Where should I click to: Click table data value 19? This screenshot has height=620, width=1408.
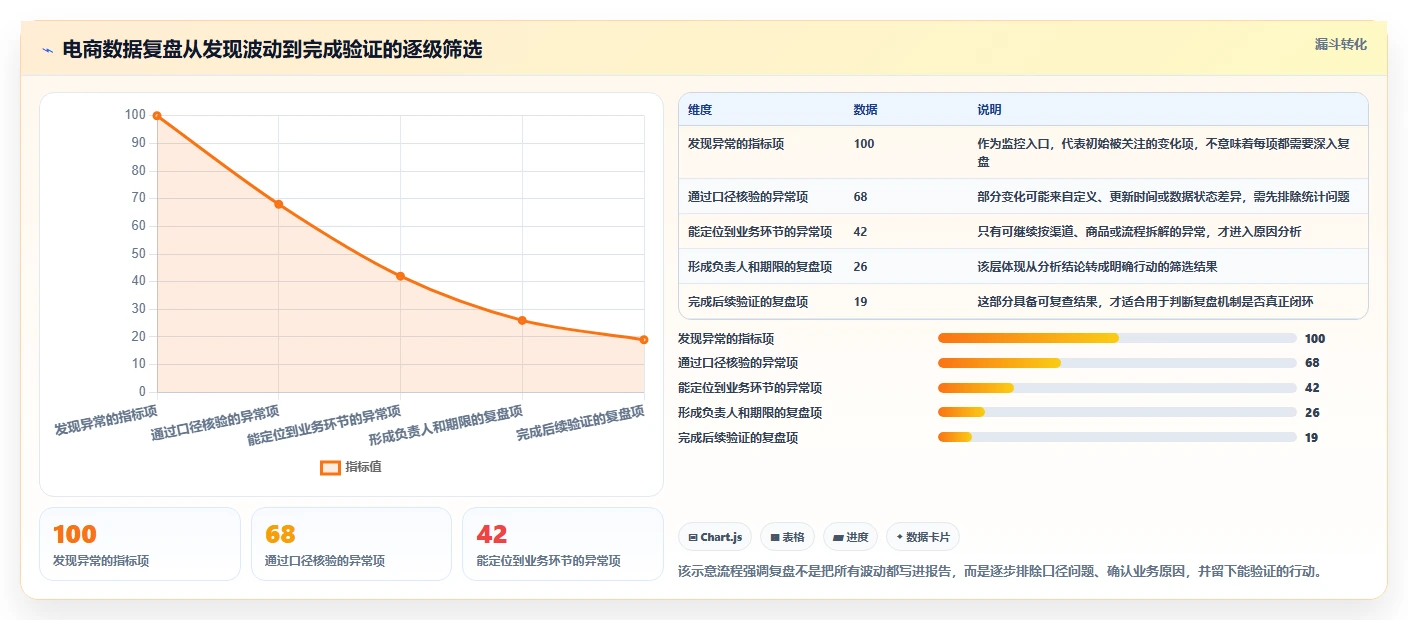pyautogui.click(x=861, y=302)
